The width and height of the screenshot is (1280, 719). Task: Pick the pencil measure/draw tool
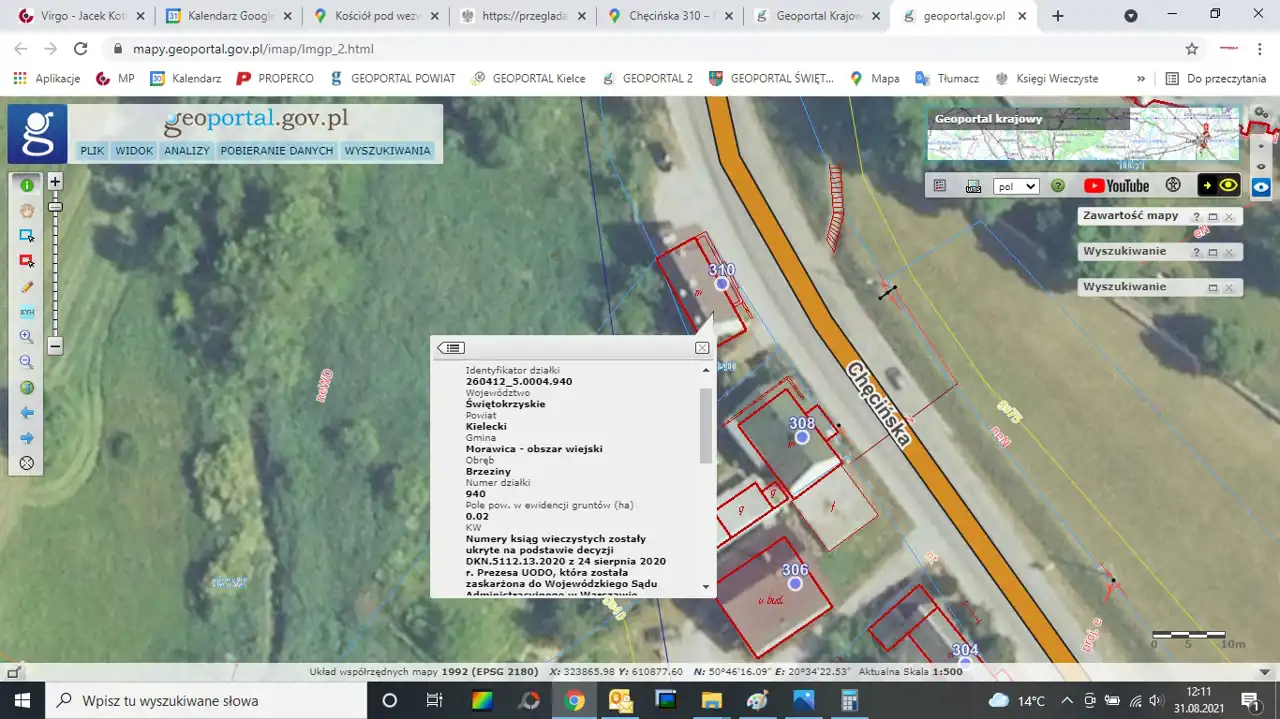coord(27,286)
